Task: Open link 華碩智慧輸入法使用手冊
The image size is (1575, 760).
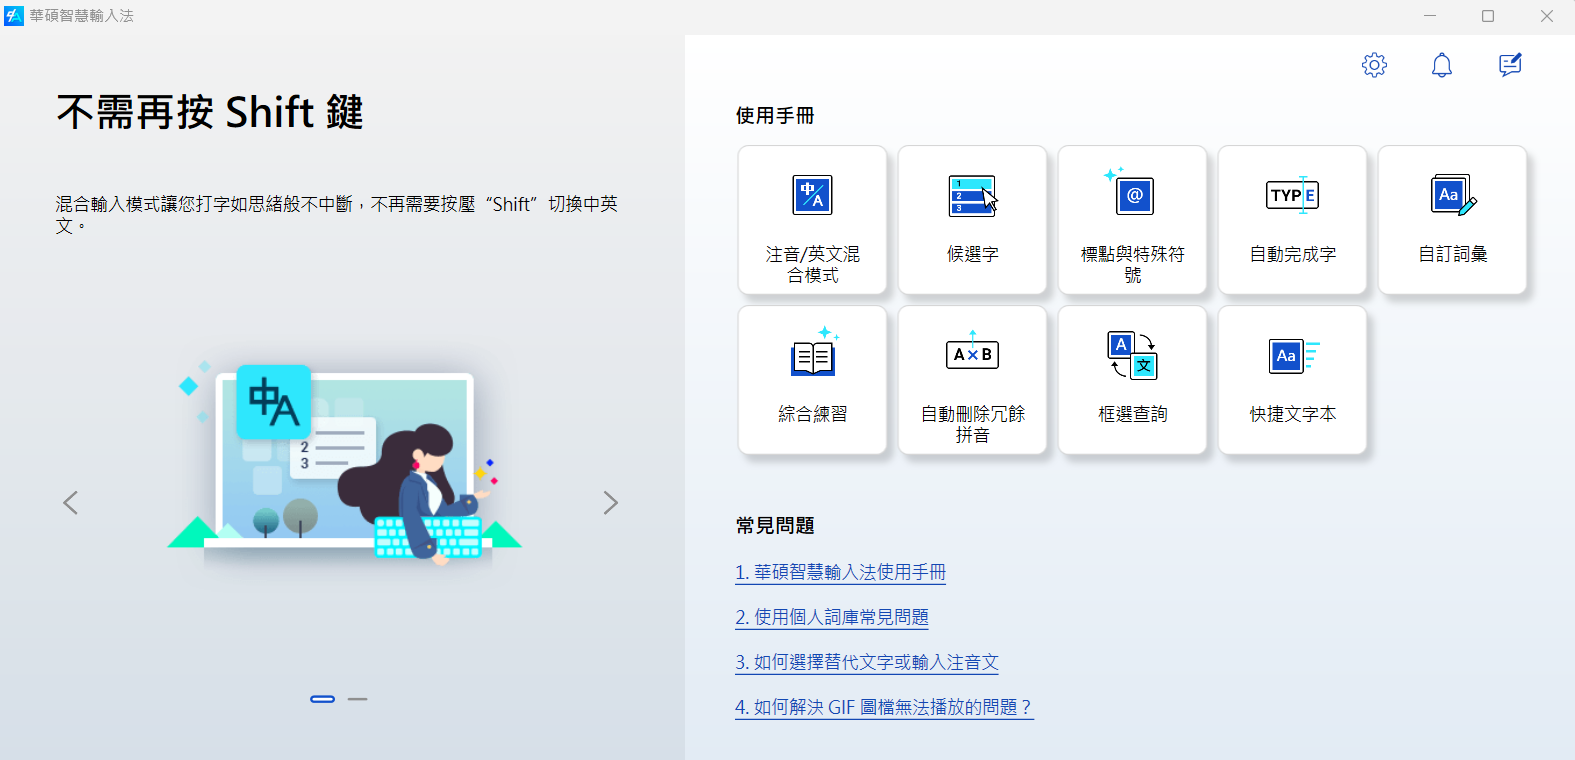Action: pyautogui.click(x=840, y=572)
